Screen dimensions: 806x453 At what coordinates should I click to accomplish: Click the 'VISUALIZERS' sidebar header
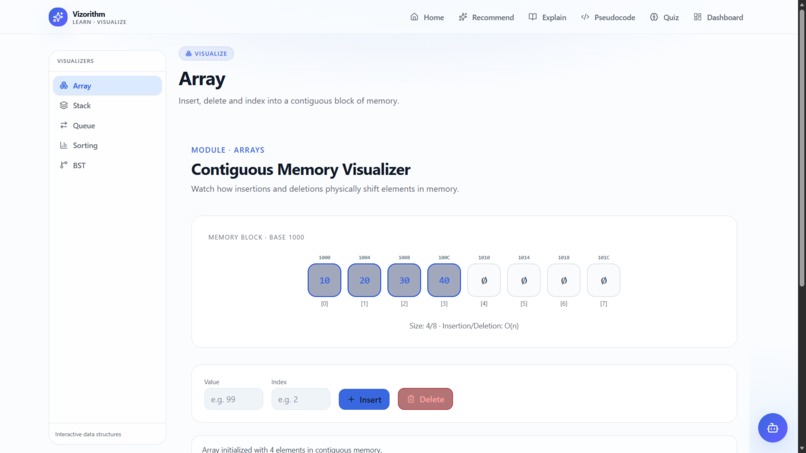tap(76, 61)
